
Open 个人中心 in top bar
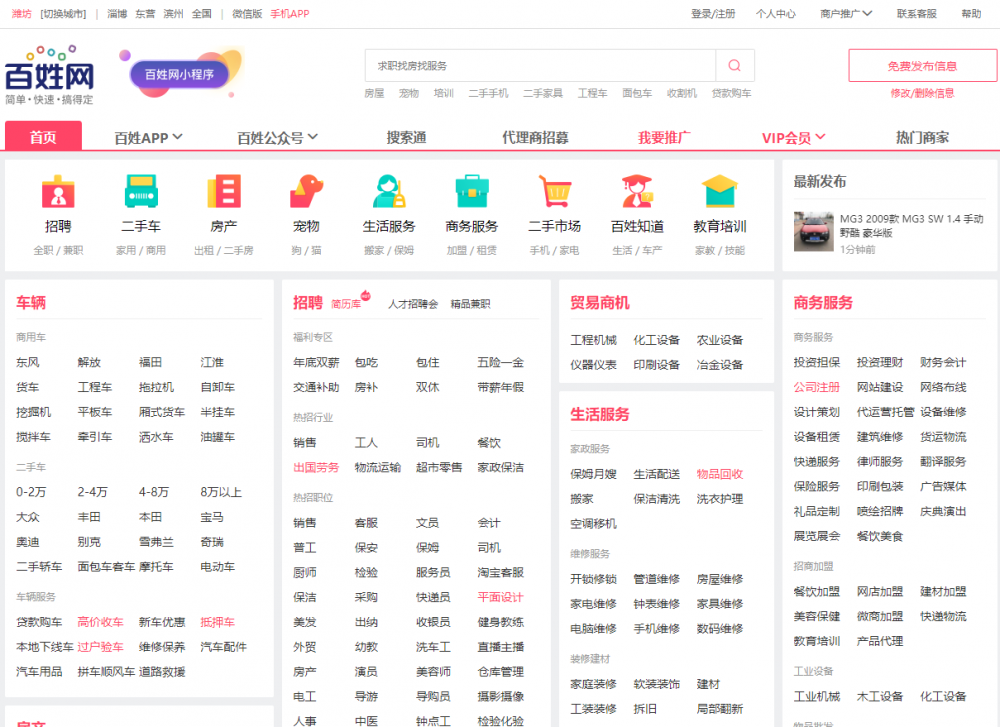coord(776,13)
